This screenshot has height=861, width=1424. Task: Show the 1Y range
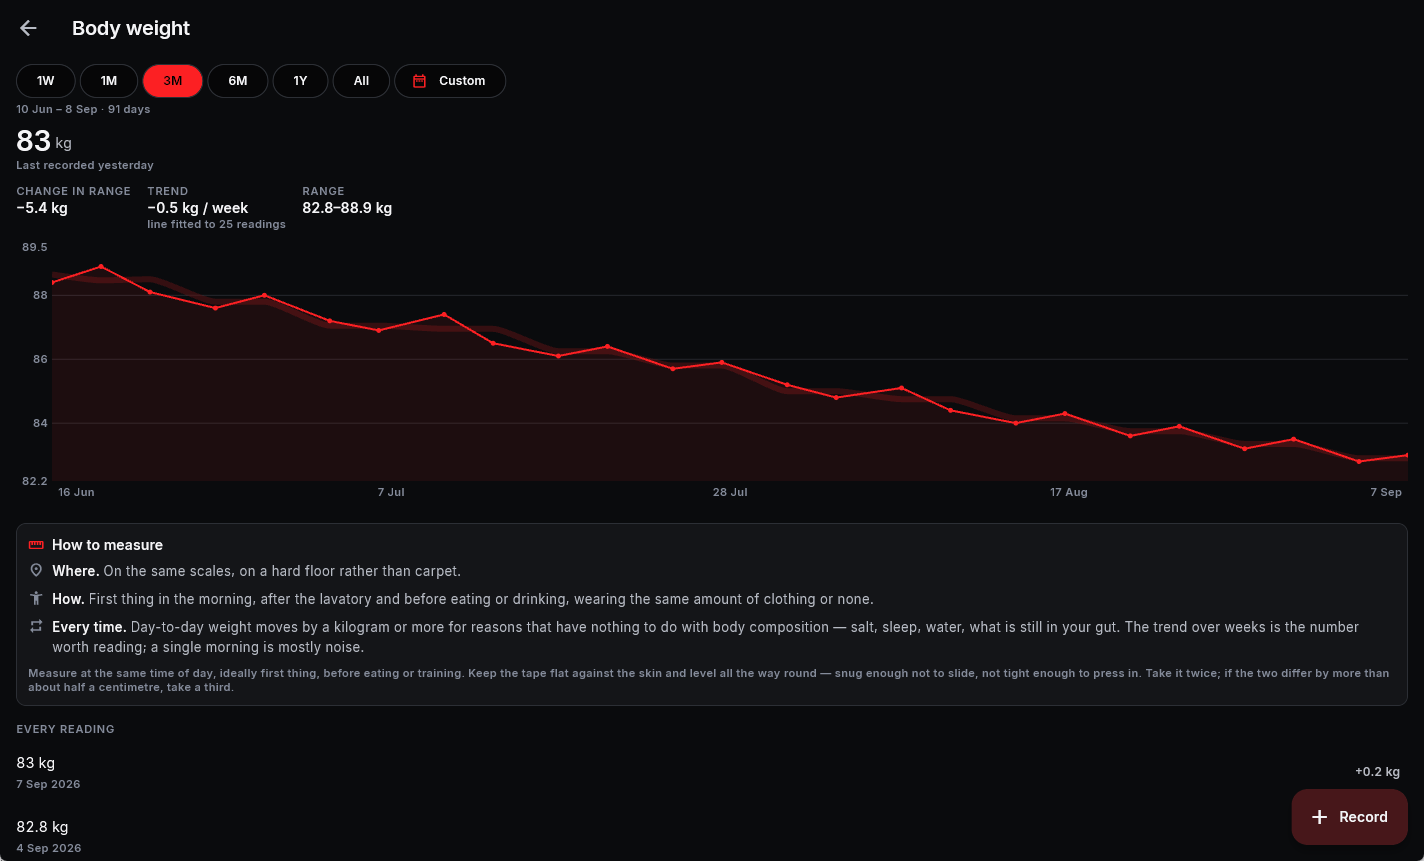pos(300,81)
